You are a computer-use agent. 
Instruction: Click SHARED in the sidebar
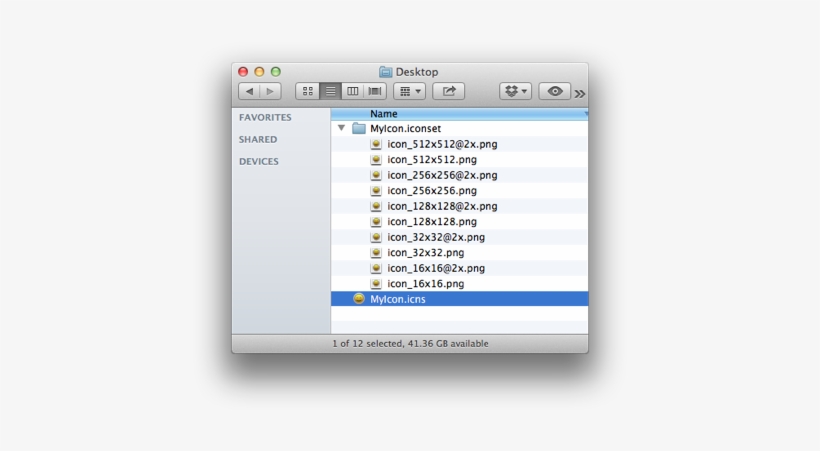(x=258, y=139)
